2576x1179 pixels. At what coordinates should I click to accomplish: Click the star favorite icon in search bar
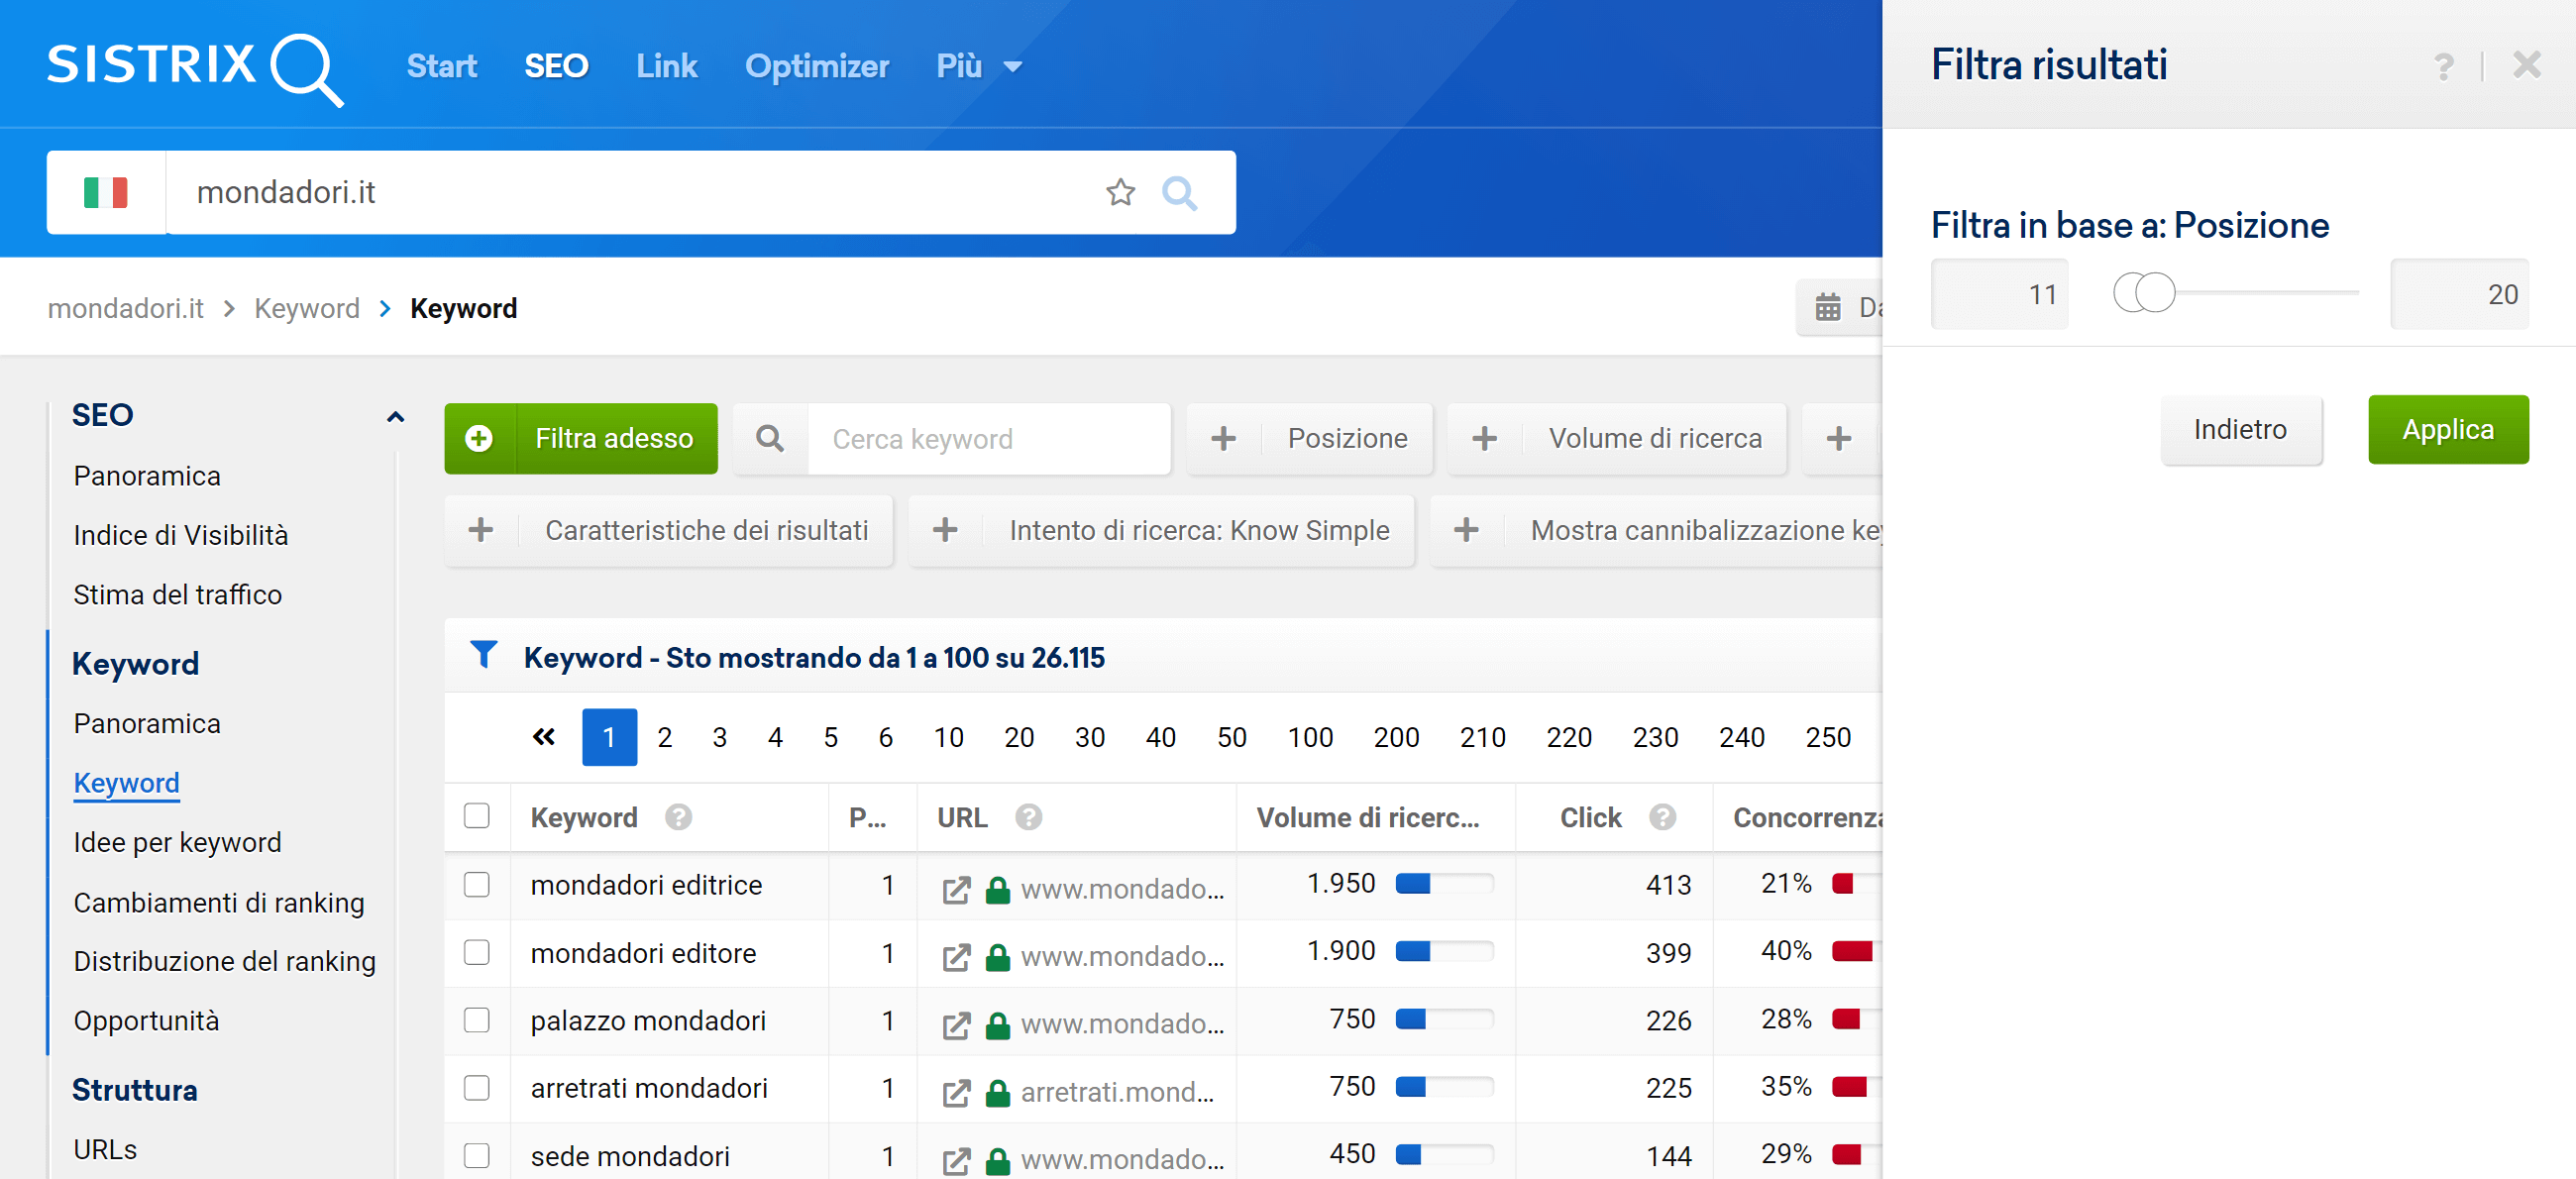tap(1120, 192)
